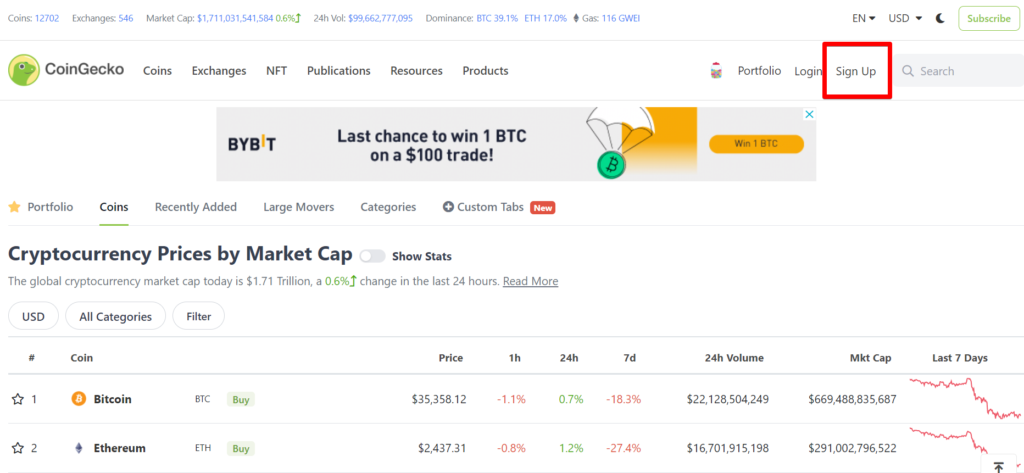Favorite Bitcoin with star icon

pos(17,399)
